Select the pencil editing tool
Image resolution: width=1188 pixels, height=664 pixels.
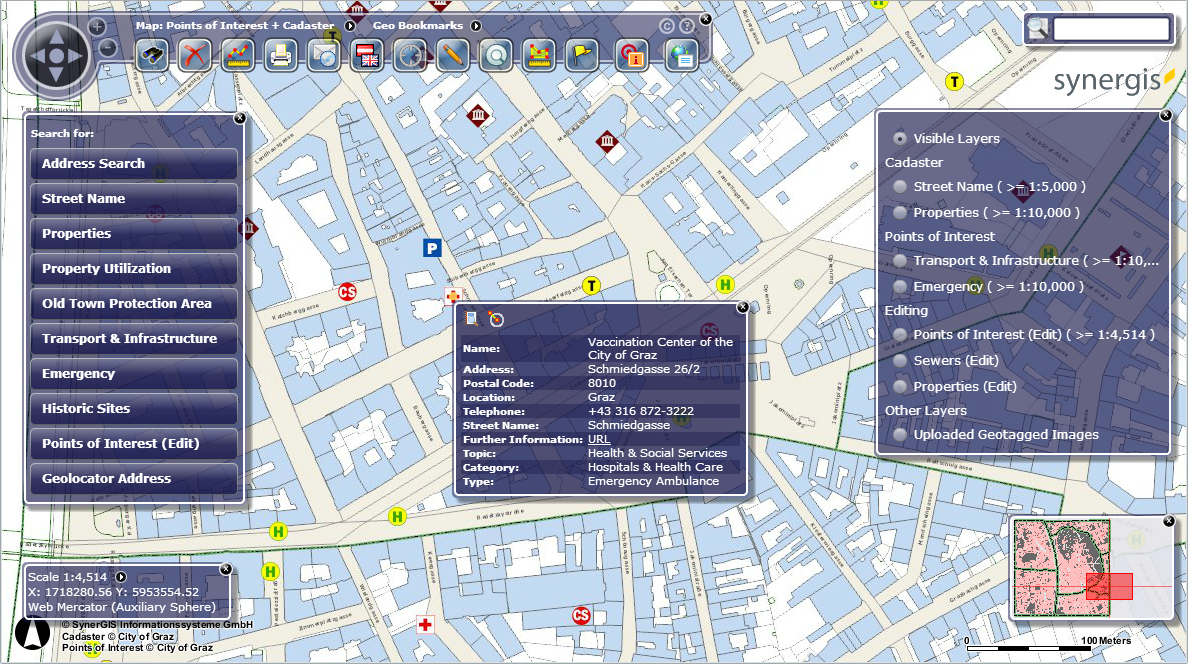(451, 55)
